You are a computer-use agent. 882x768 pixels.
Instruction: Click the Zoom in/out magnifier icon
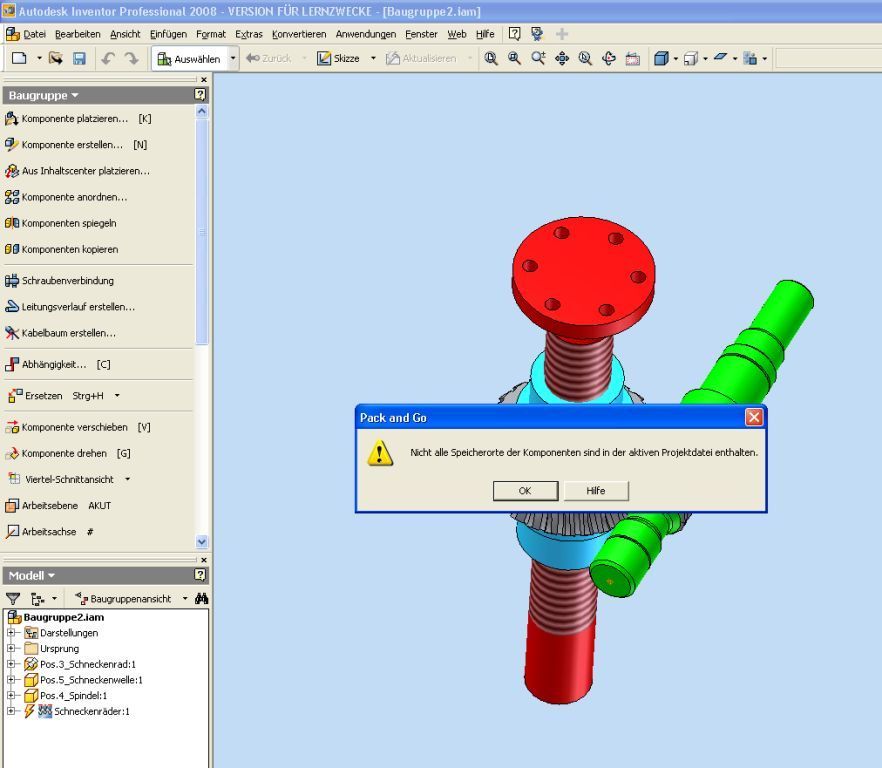pos(538,58)
